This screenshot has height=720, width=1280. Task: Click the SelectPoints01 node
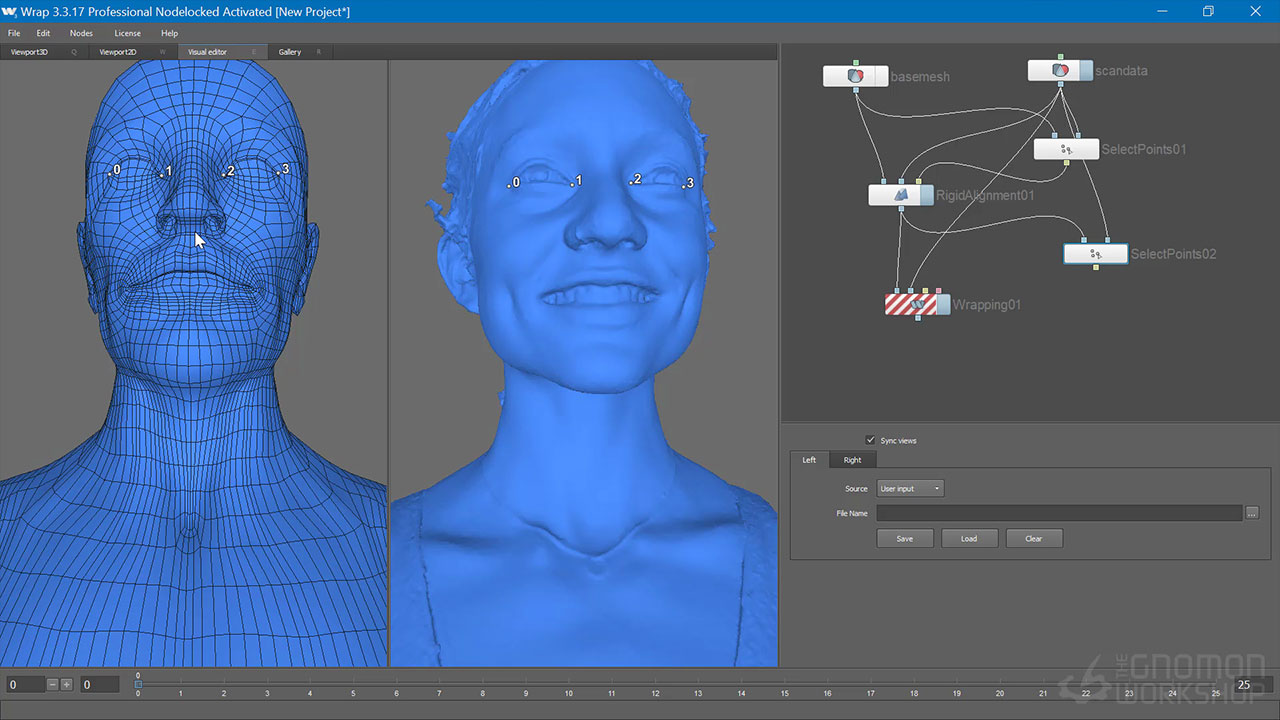[1066, 149]
